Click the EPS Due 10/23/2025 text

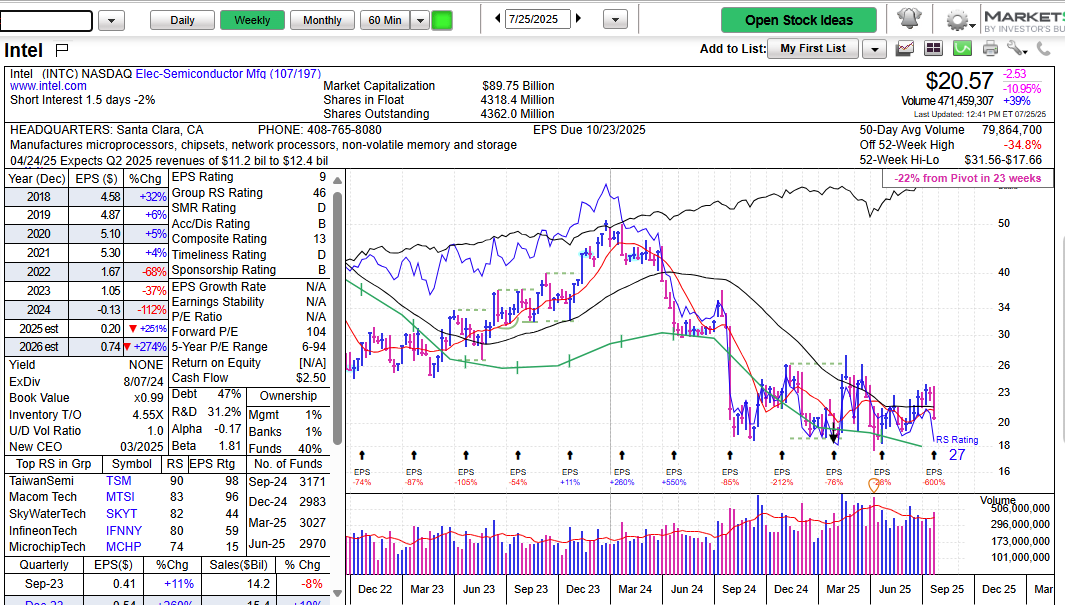[x=589, y=130]
